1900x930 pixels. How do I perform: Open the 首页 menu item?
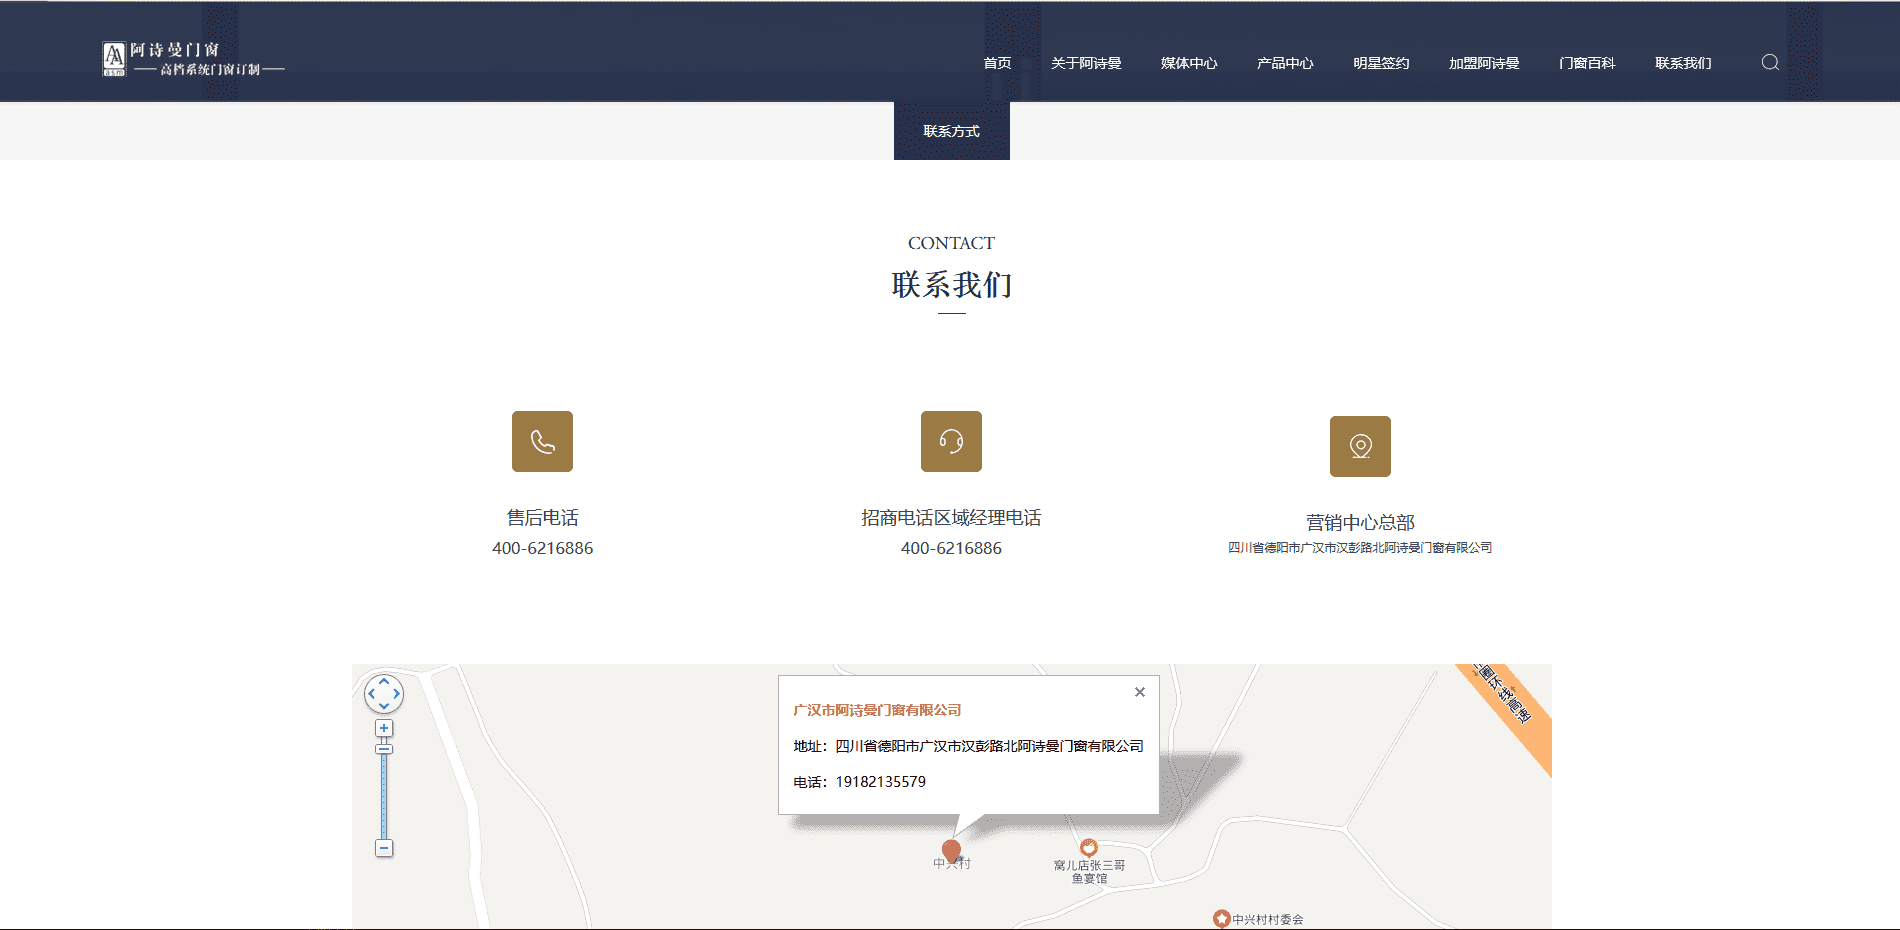coord(997,63)
